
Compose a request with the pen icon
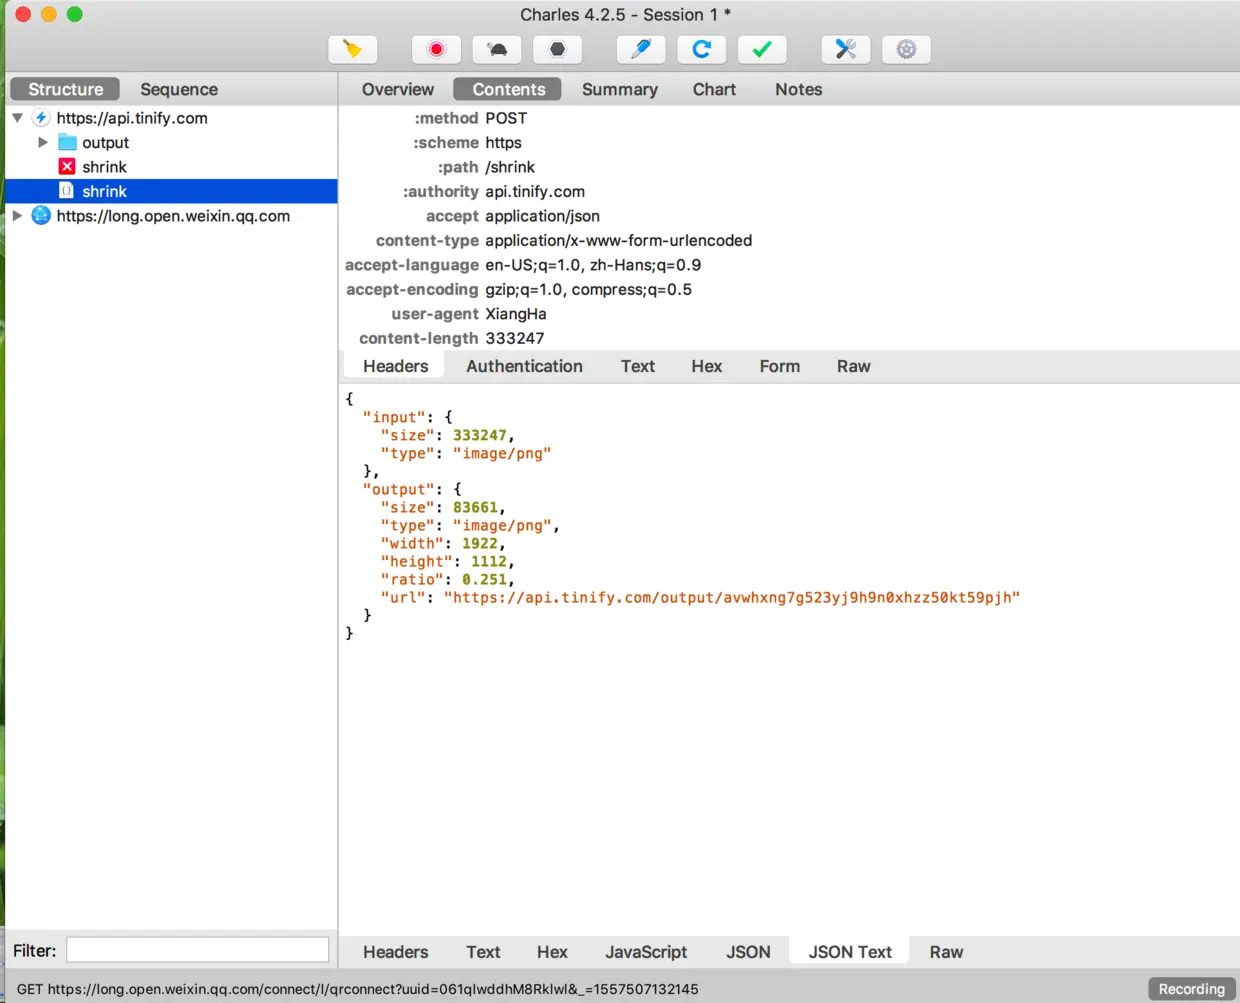coord(641,49)
